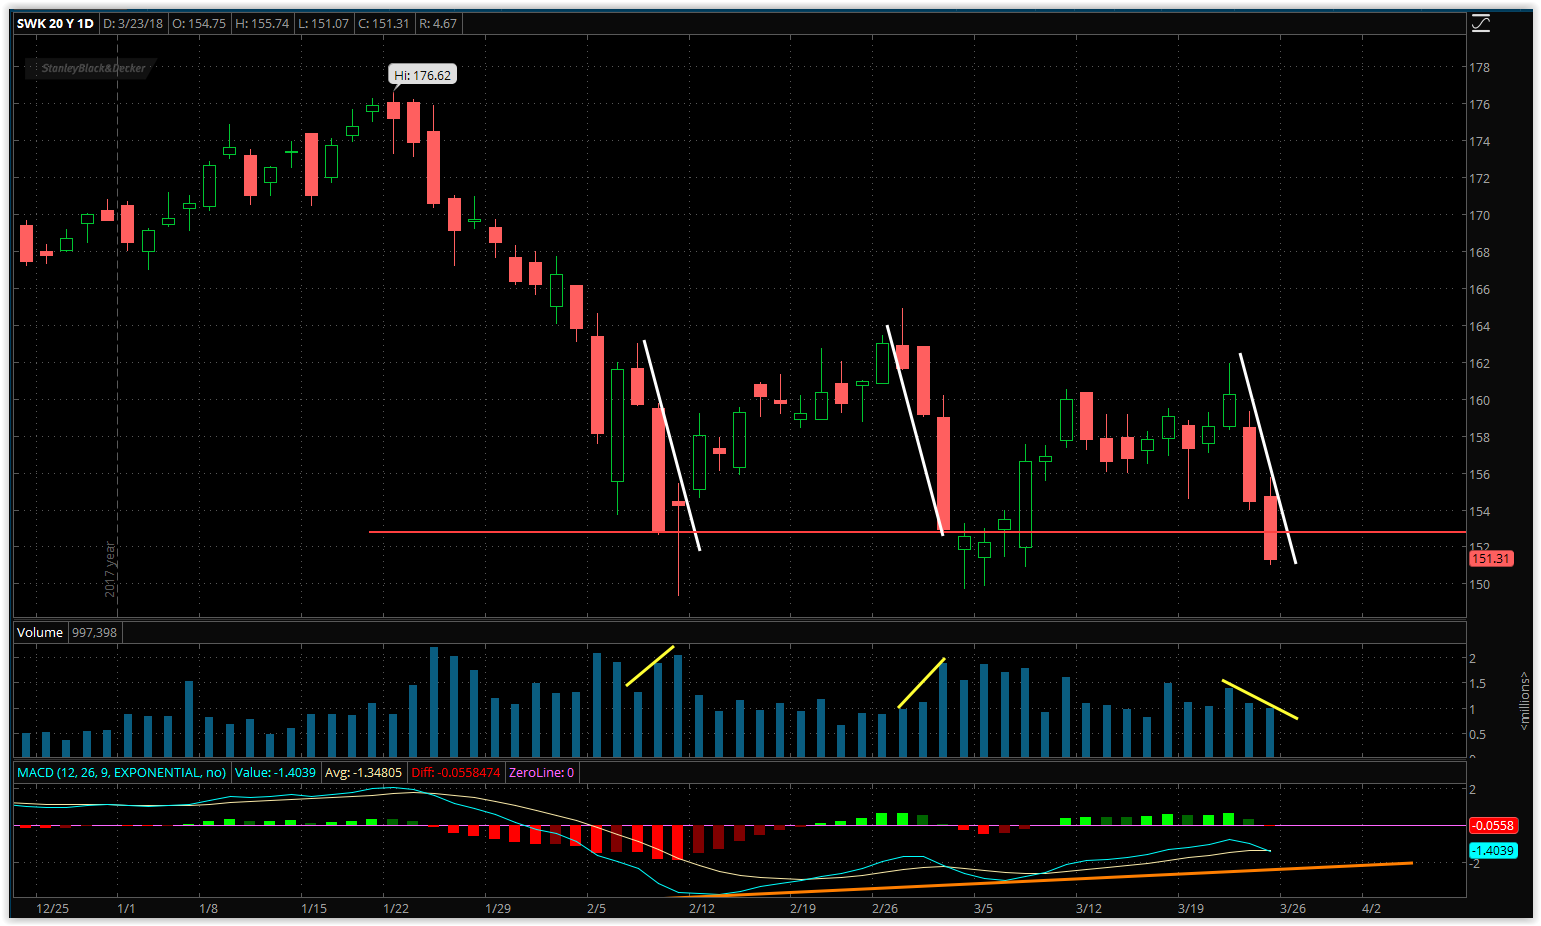Click the 150 price axis label
This screenshot has width=1541, height=926.
pos(1479,584)
